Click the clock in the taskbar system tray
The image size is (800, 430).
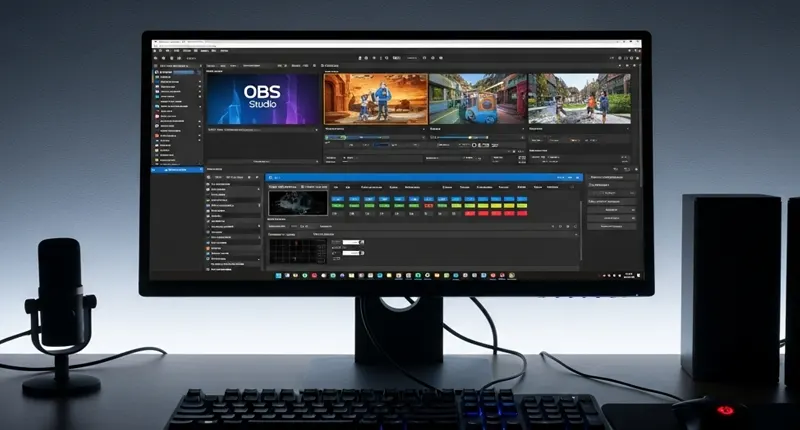point(629,275)
